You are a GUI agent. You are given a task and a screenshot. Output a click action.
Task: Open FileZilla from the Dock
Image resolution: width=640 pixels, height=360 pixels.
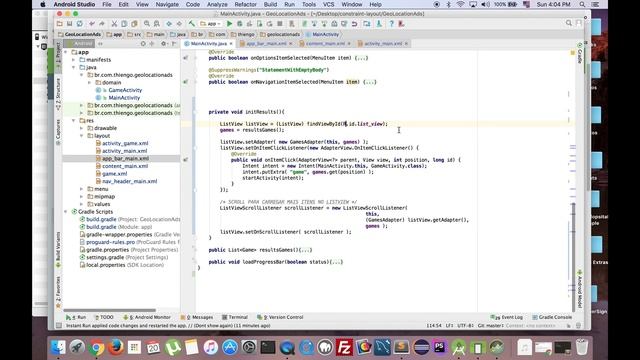344,347
